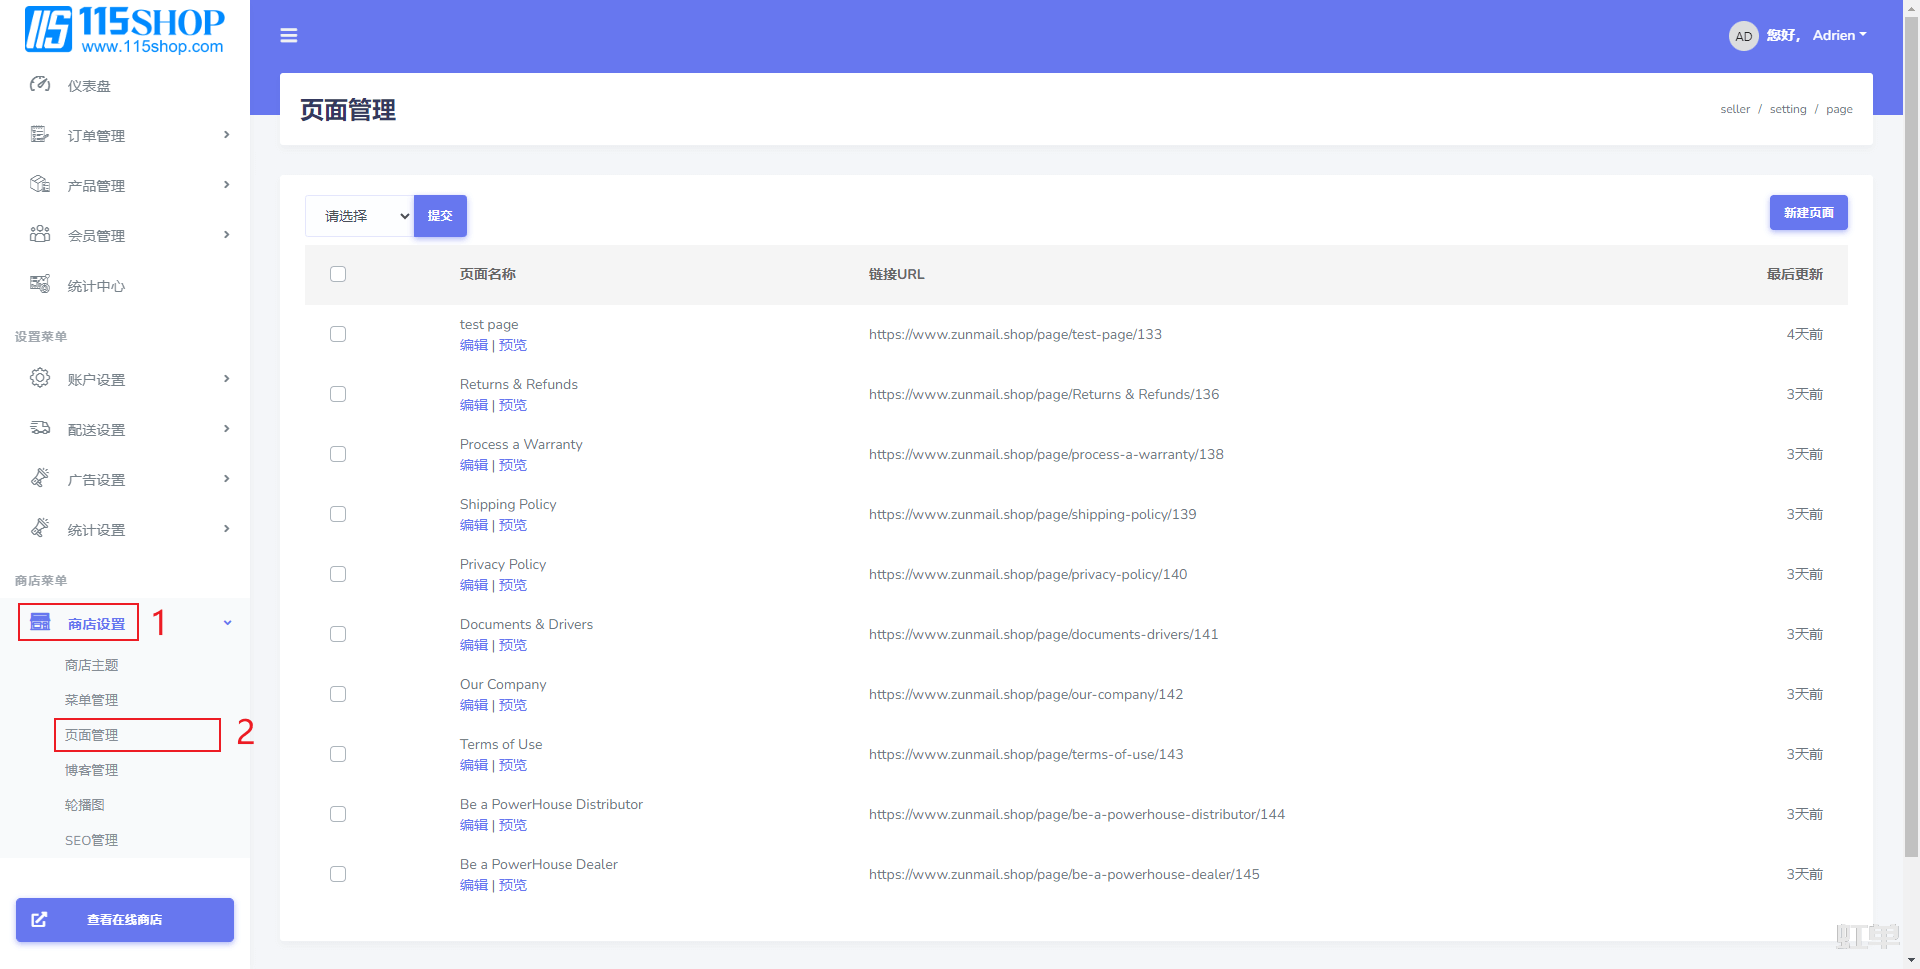Click the 会员管理 members icon
The width and height of the screenshot is (1920, 969).
(x=40, y=235)
